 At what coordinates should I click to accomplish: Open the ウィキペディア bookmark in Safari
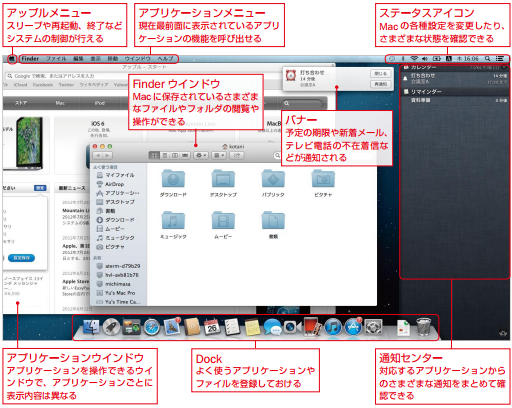(x=94, y=85)
